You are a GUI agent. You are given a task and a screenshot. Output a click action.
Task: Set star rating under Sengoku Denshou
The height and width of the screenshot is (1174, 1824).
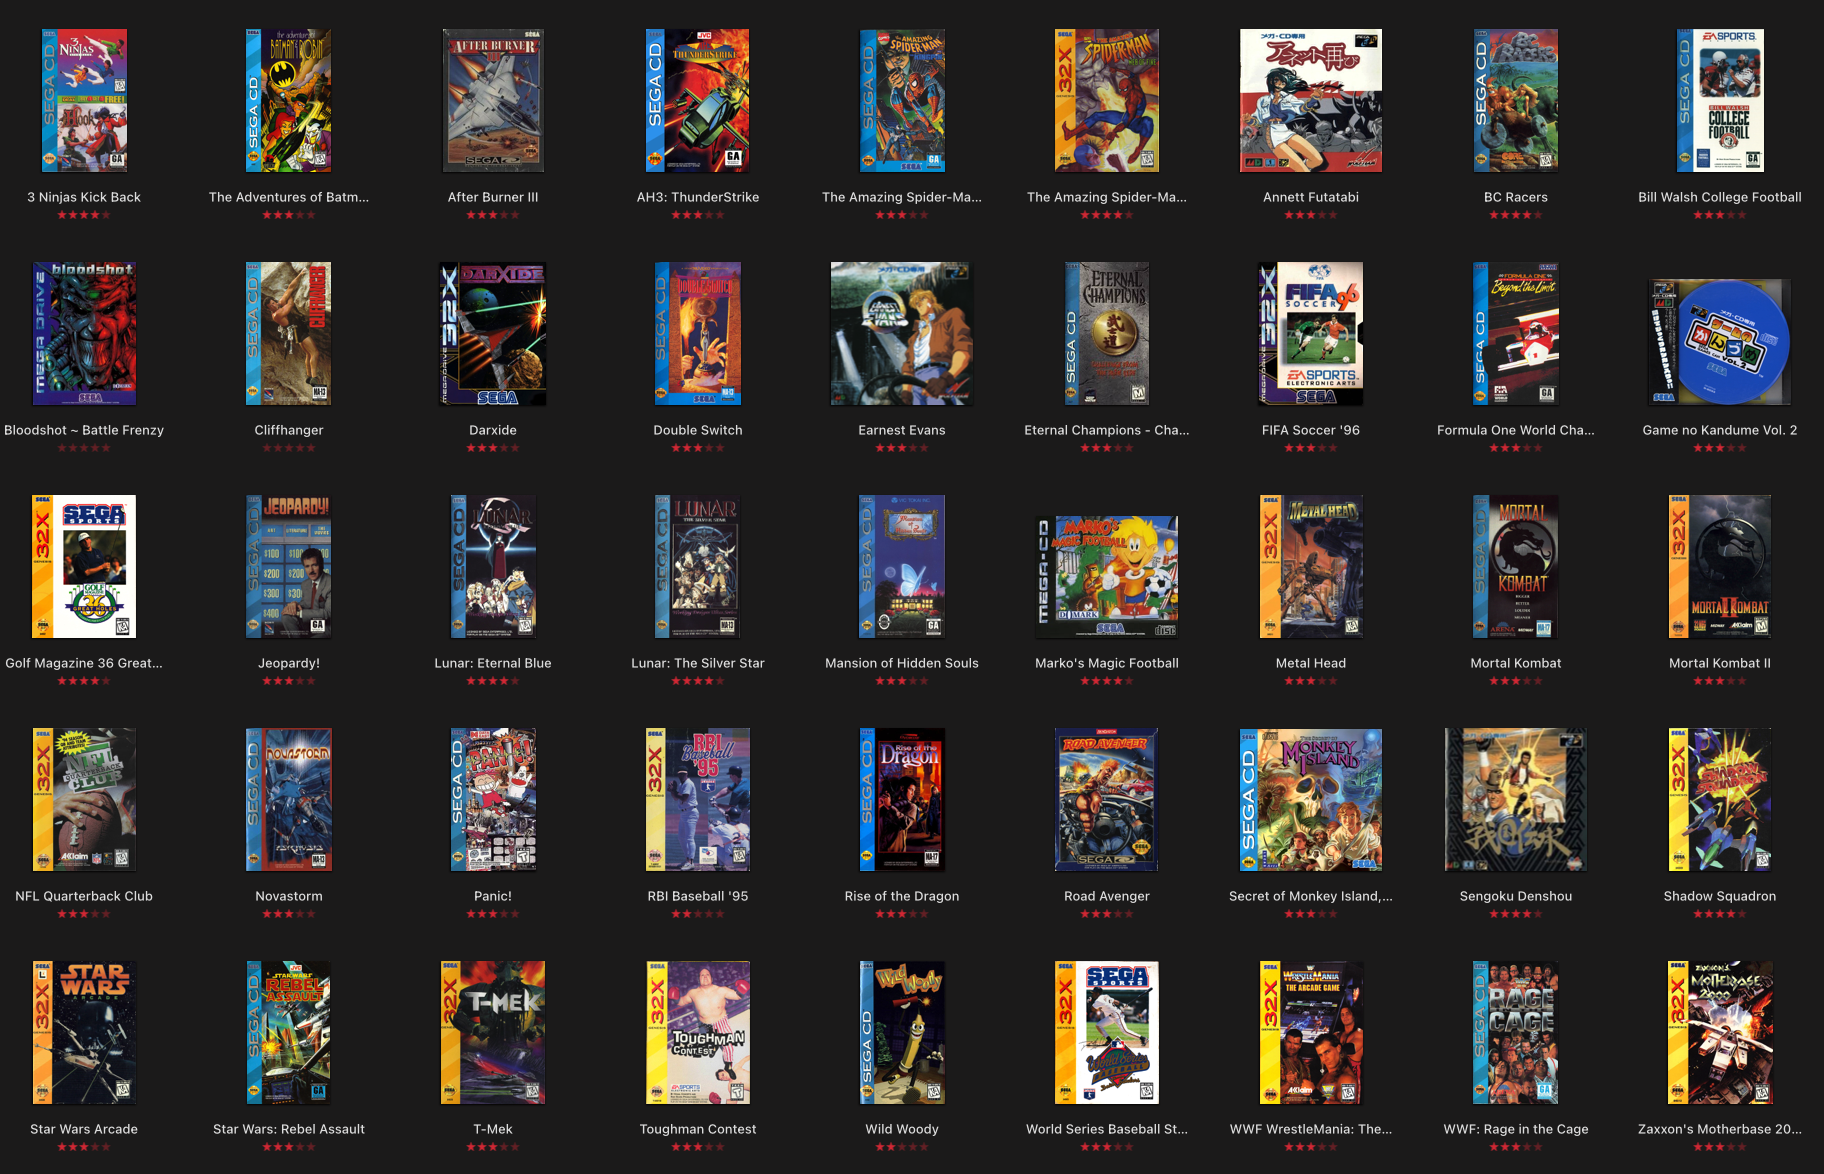pos(1516,914)
